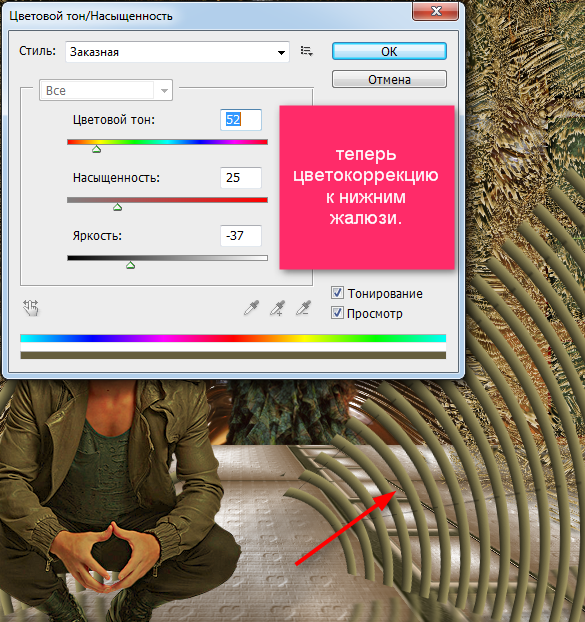Click the Яркость slider handle
Screen dimensions: 585x622
pyautogui.click(x=130, y=265)
